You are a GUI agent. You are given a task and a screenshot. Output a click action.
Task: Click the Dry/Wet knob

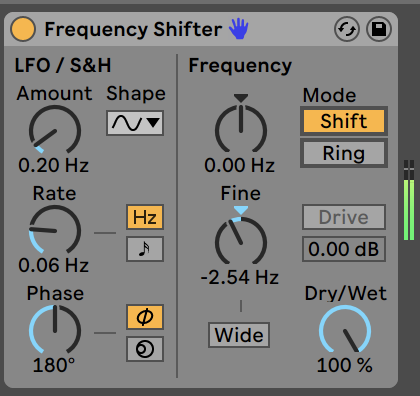(x=345, y=330)
